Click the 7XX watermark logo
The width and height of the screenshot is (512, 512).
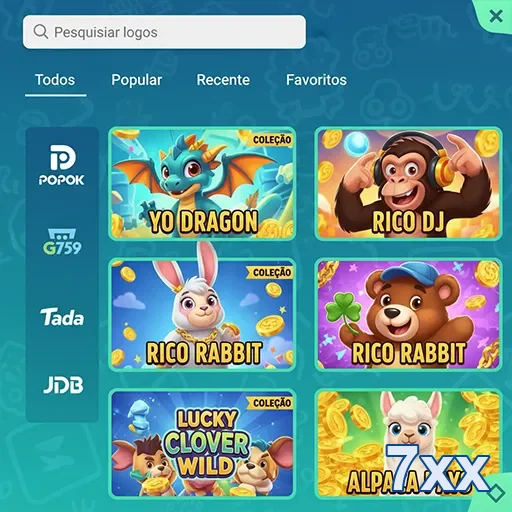tap(437, 468)
